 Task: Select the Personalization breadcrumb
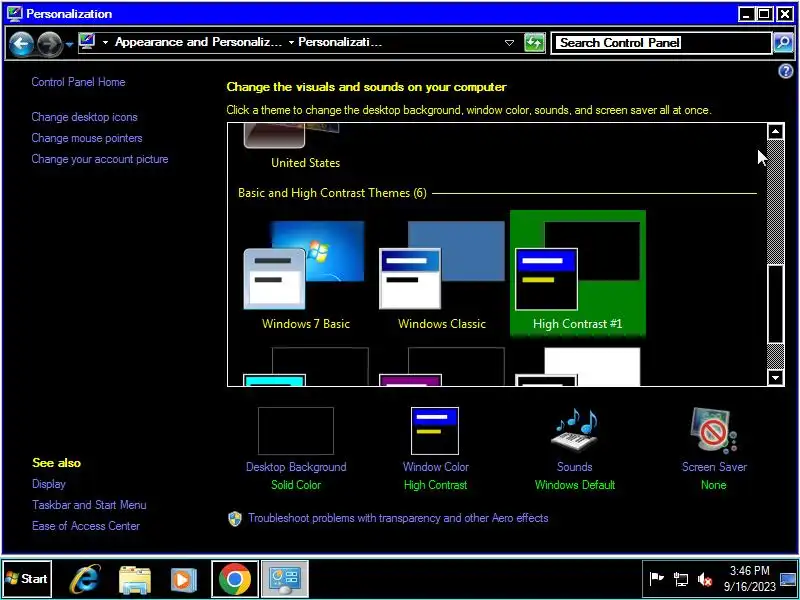click(340, 42)
